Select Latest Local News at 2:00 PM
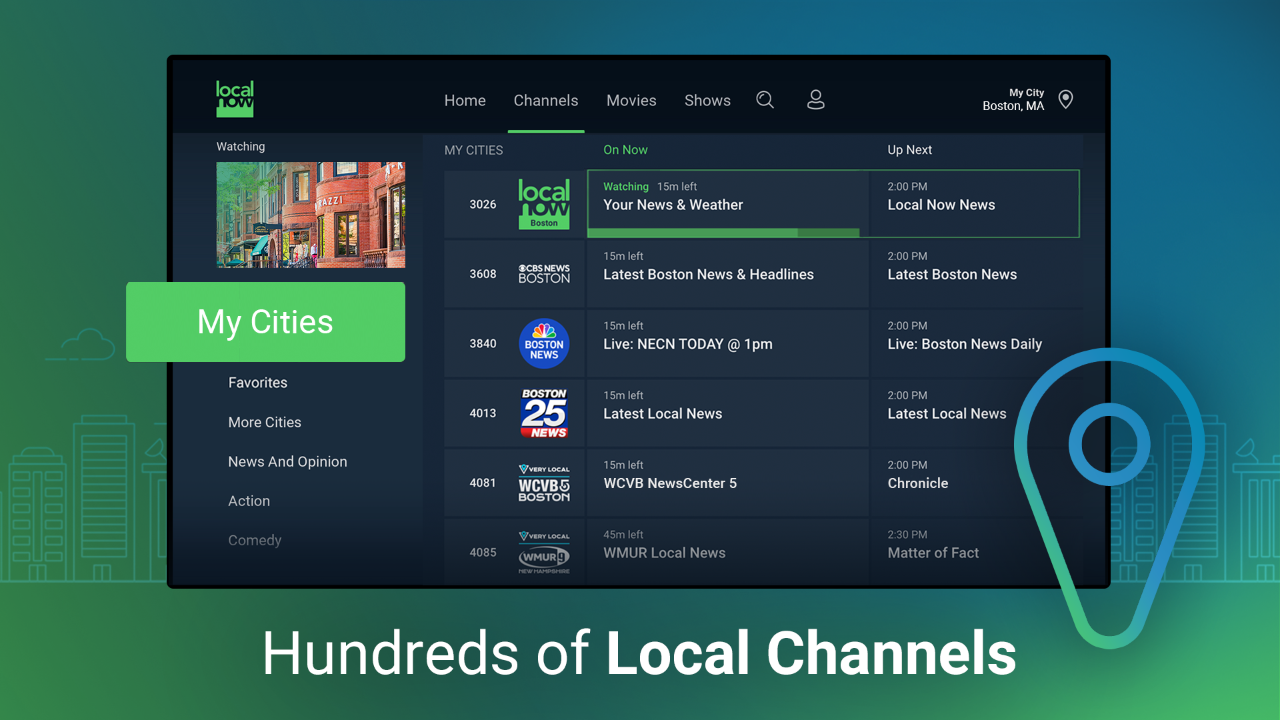The image size is (1280, 720). point(975,413)
